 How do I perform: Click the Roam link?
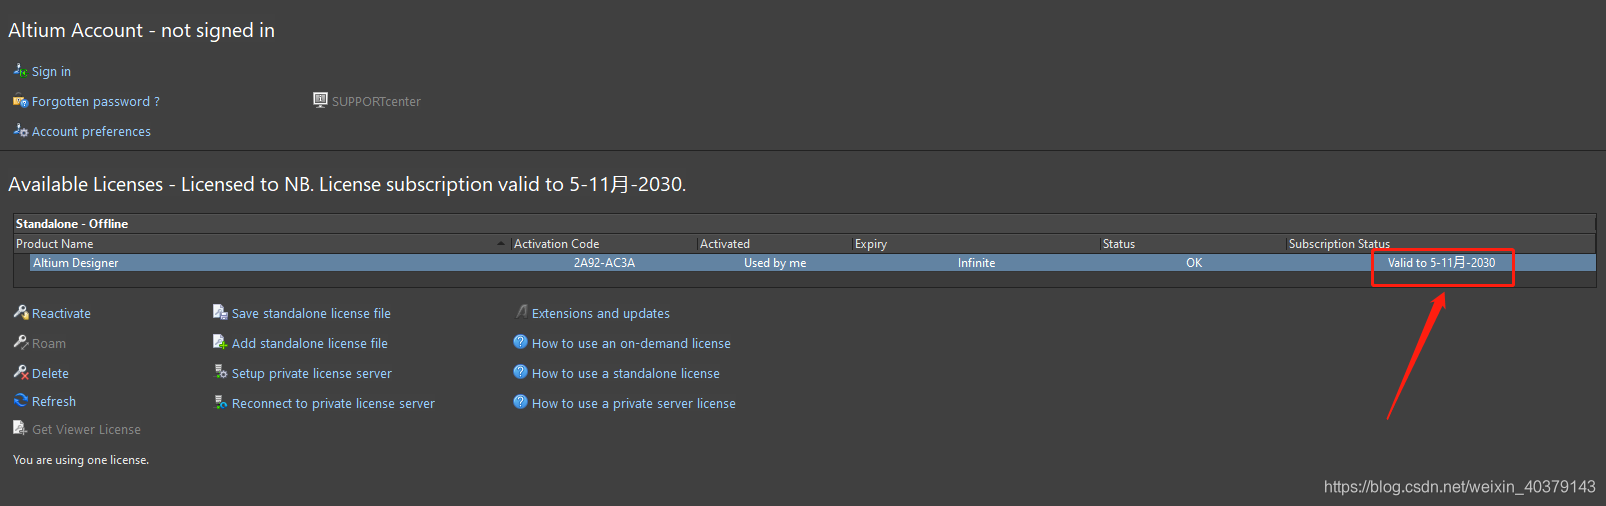pyautogui.click(x=49, y=344)
